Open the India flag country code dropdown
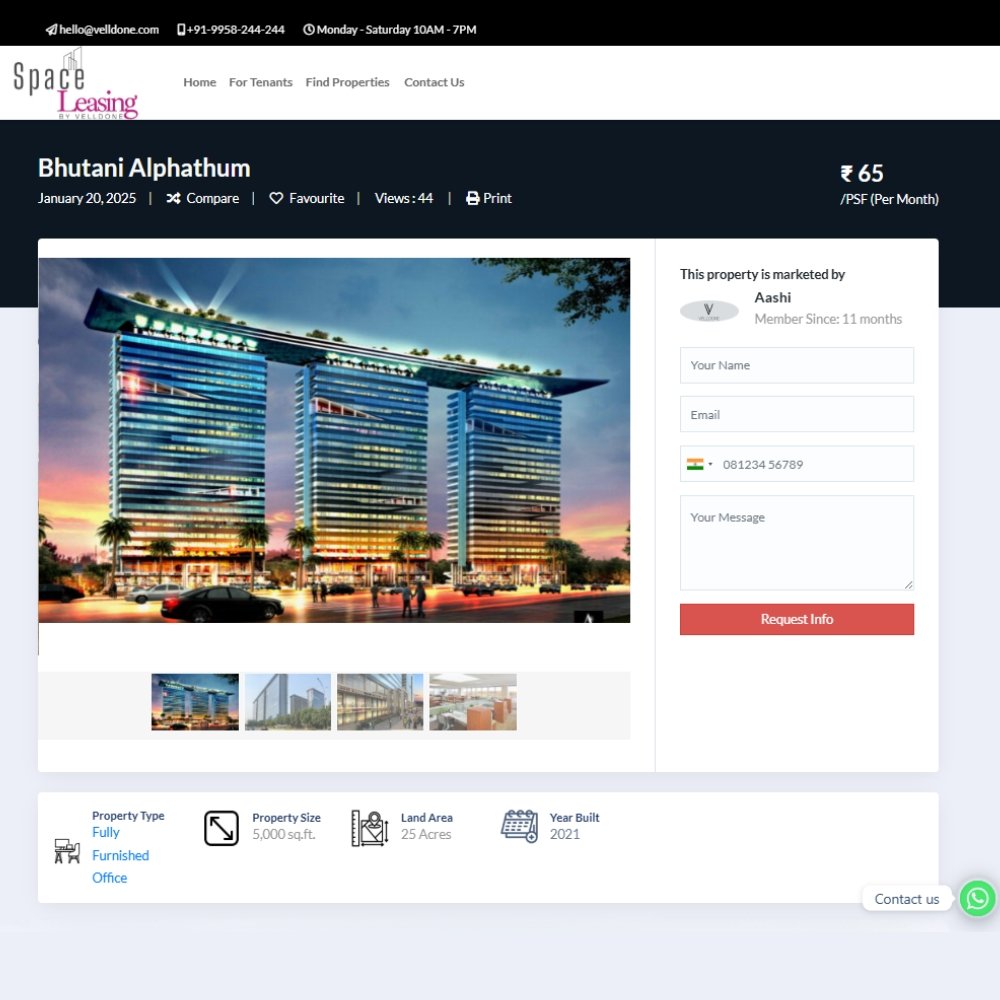The width and height of the screenshot is (1000, 1000). pos(699,464)
